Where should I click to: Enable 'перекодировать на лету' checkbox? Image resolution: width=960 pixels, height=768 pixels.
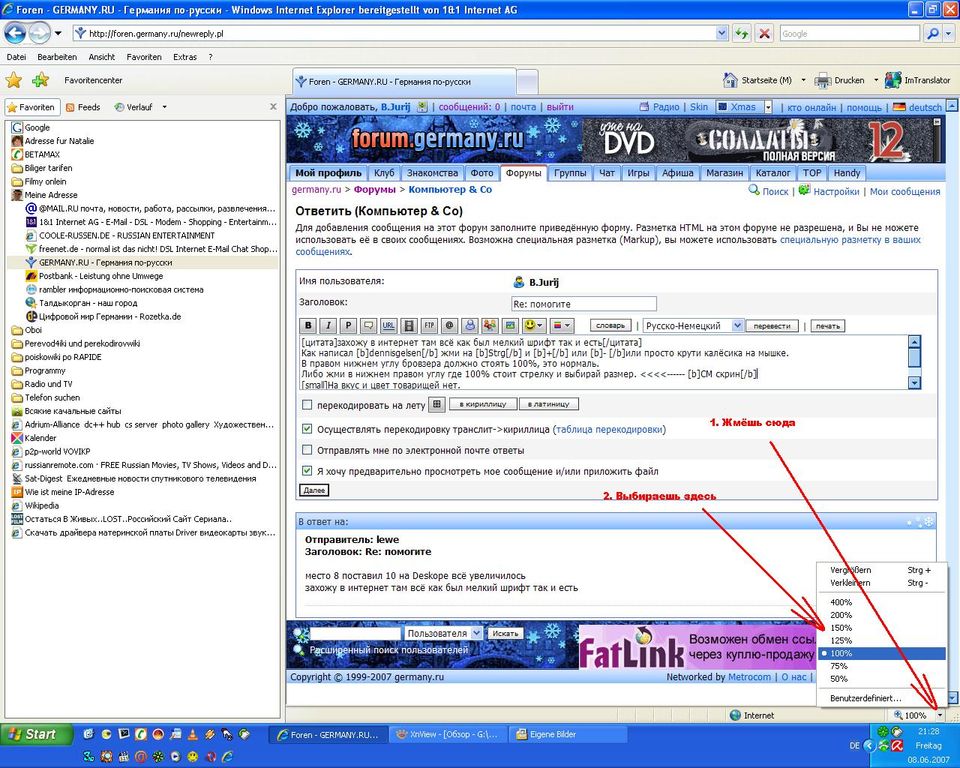pos(307,405)
